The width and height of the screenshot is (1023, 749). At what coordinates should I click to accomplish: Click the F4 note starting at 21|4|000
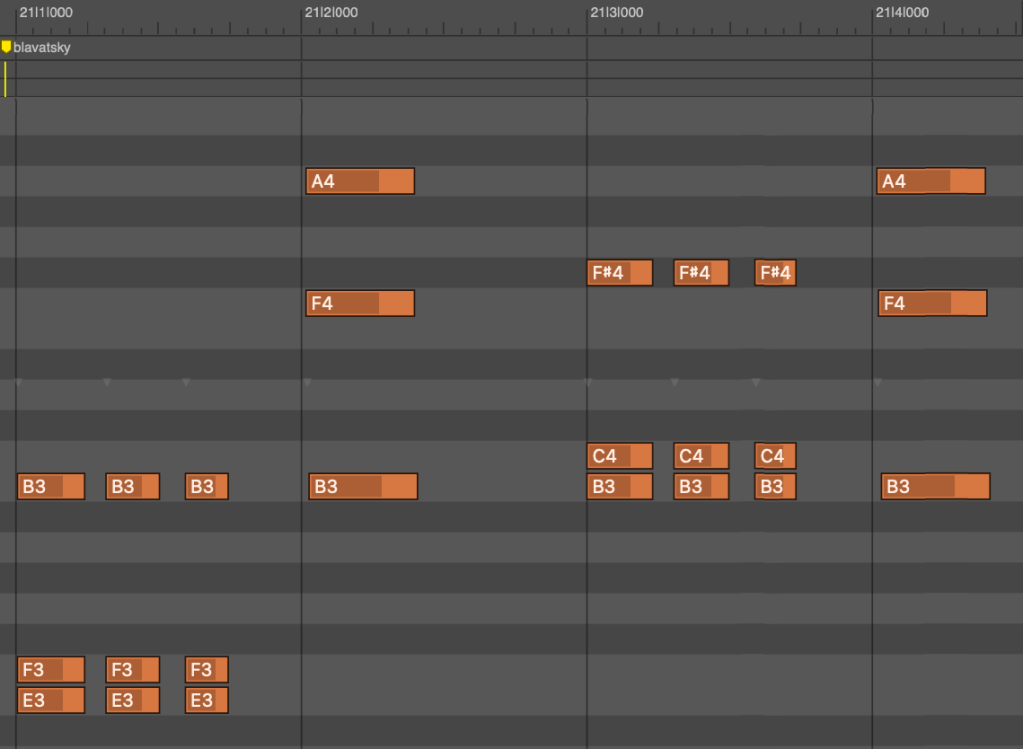[x=932, y=303]
